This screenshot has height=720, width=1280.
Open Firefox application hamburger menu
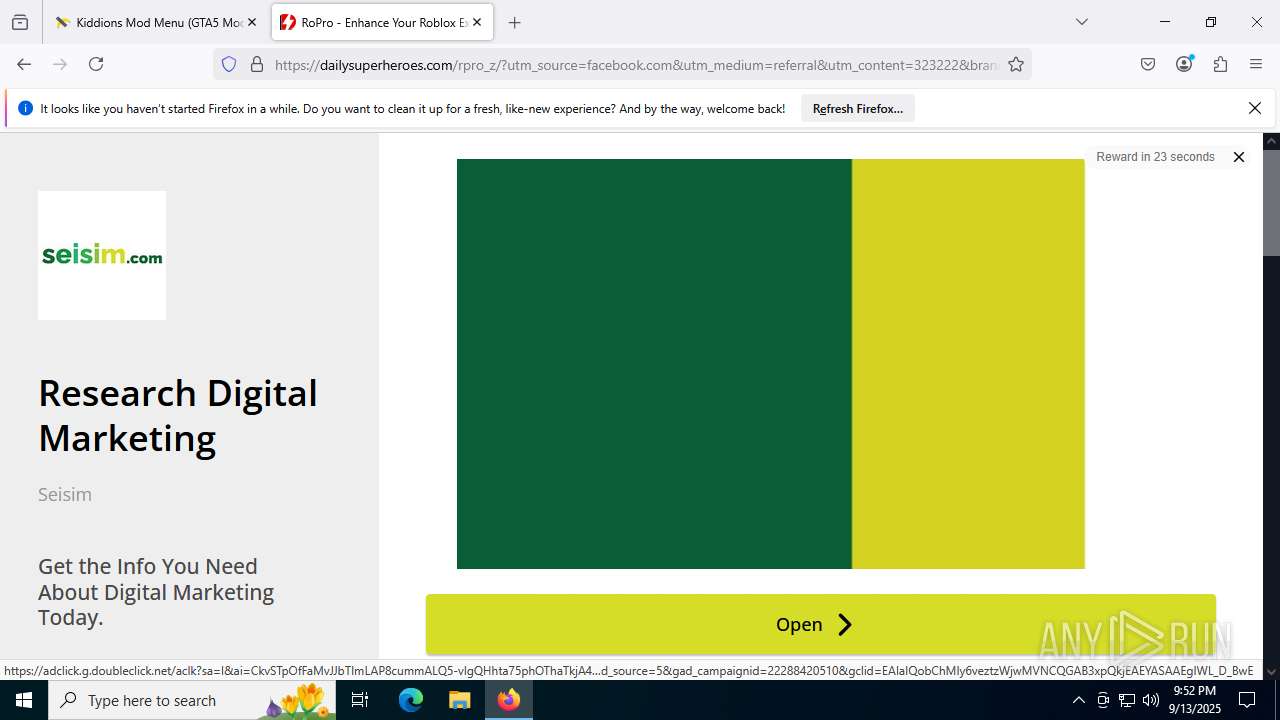point(1256,64)
